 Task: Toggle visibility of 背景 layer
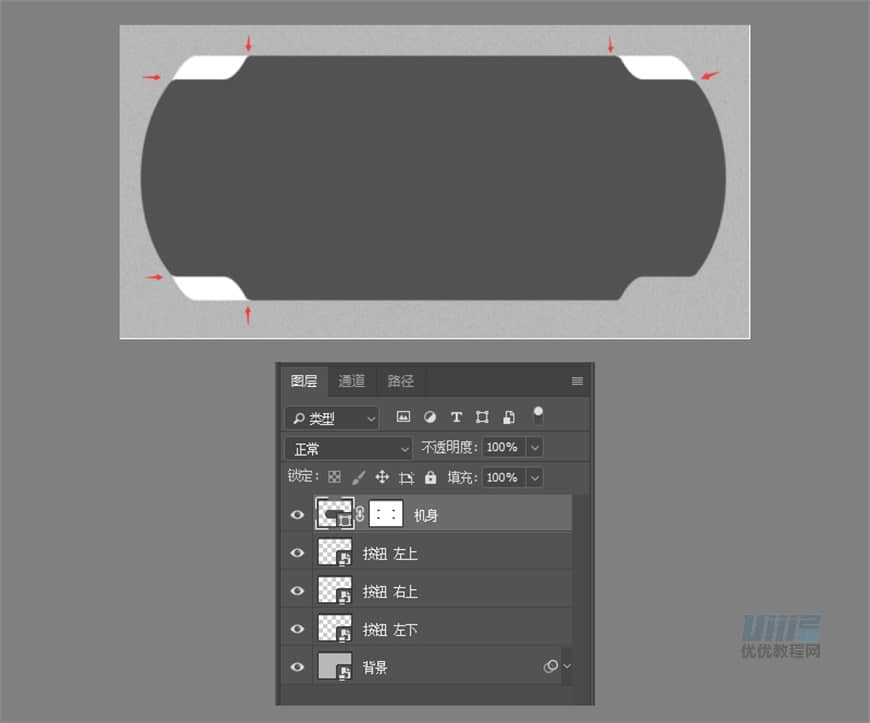pos(297,667)
